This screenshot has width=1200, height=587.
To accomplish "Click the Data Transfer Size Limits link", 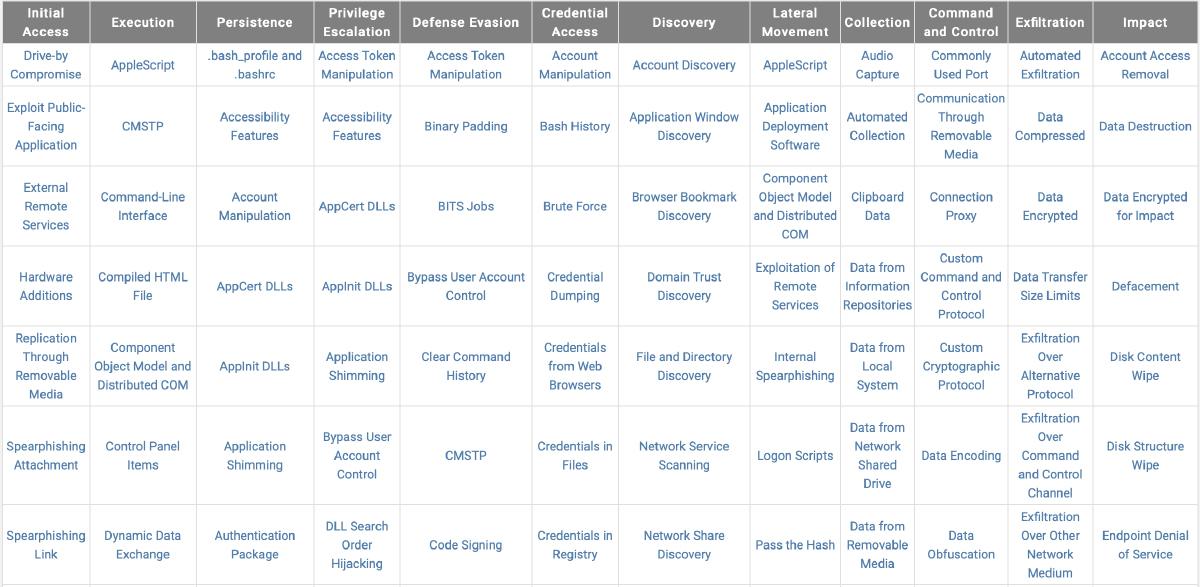I will pyautogui.click(x=1050, y=286).
